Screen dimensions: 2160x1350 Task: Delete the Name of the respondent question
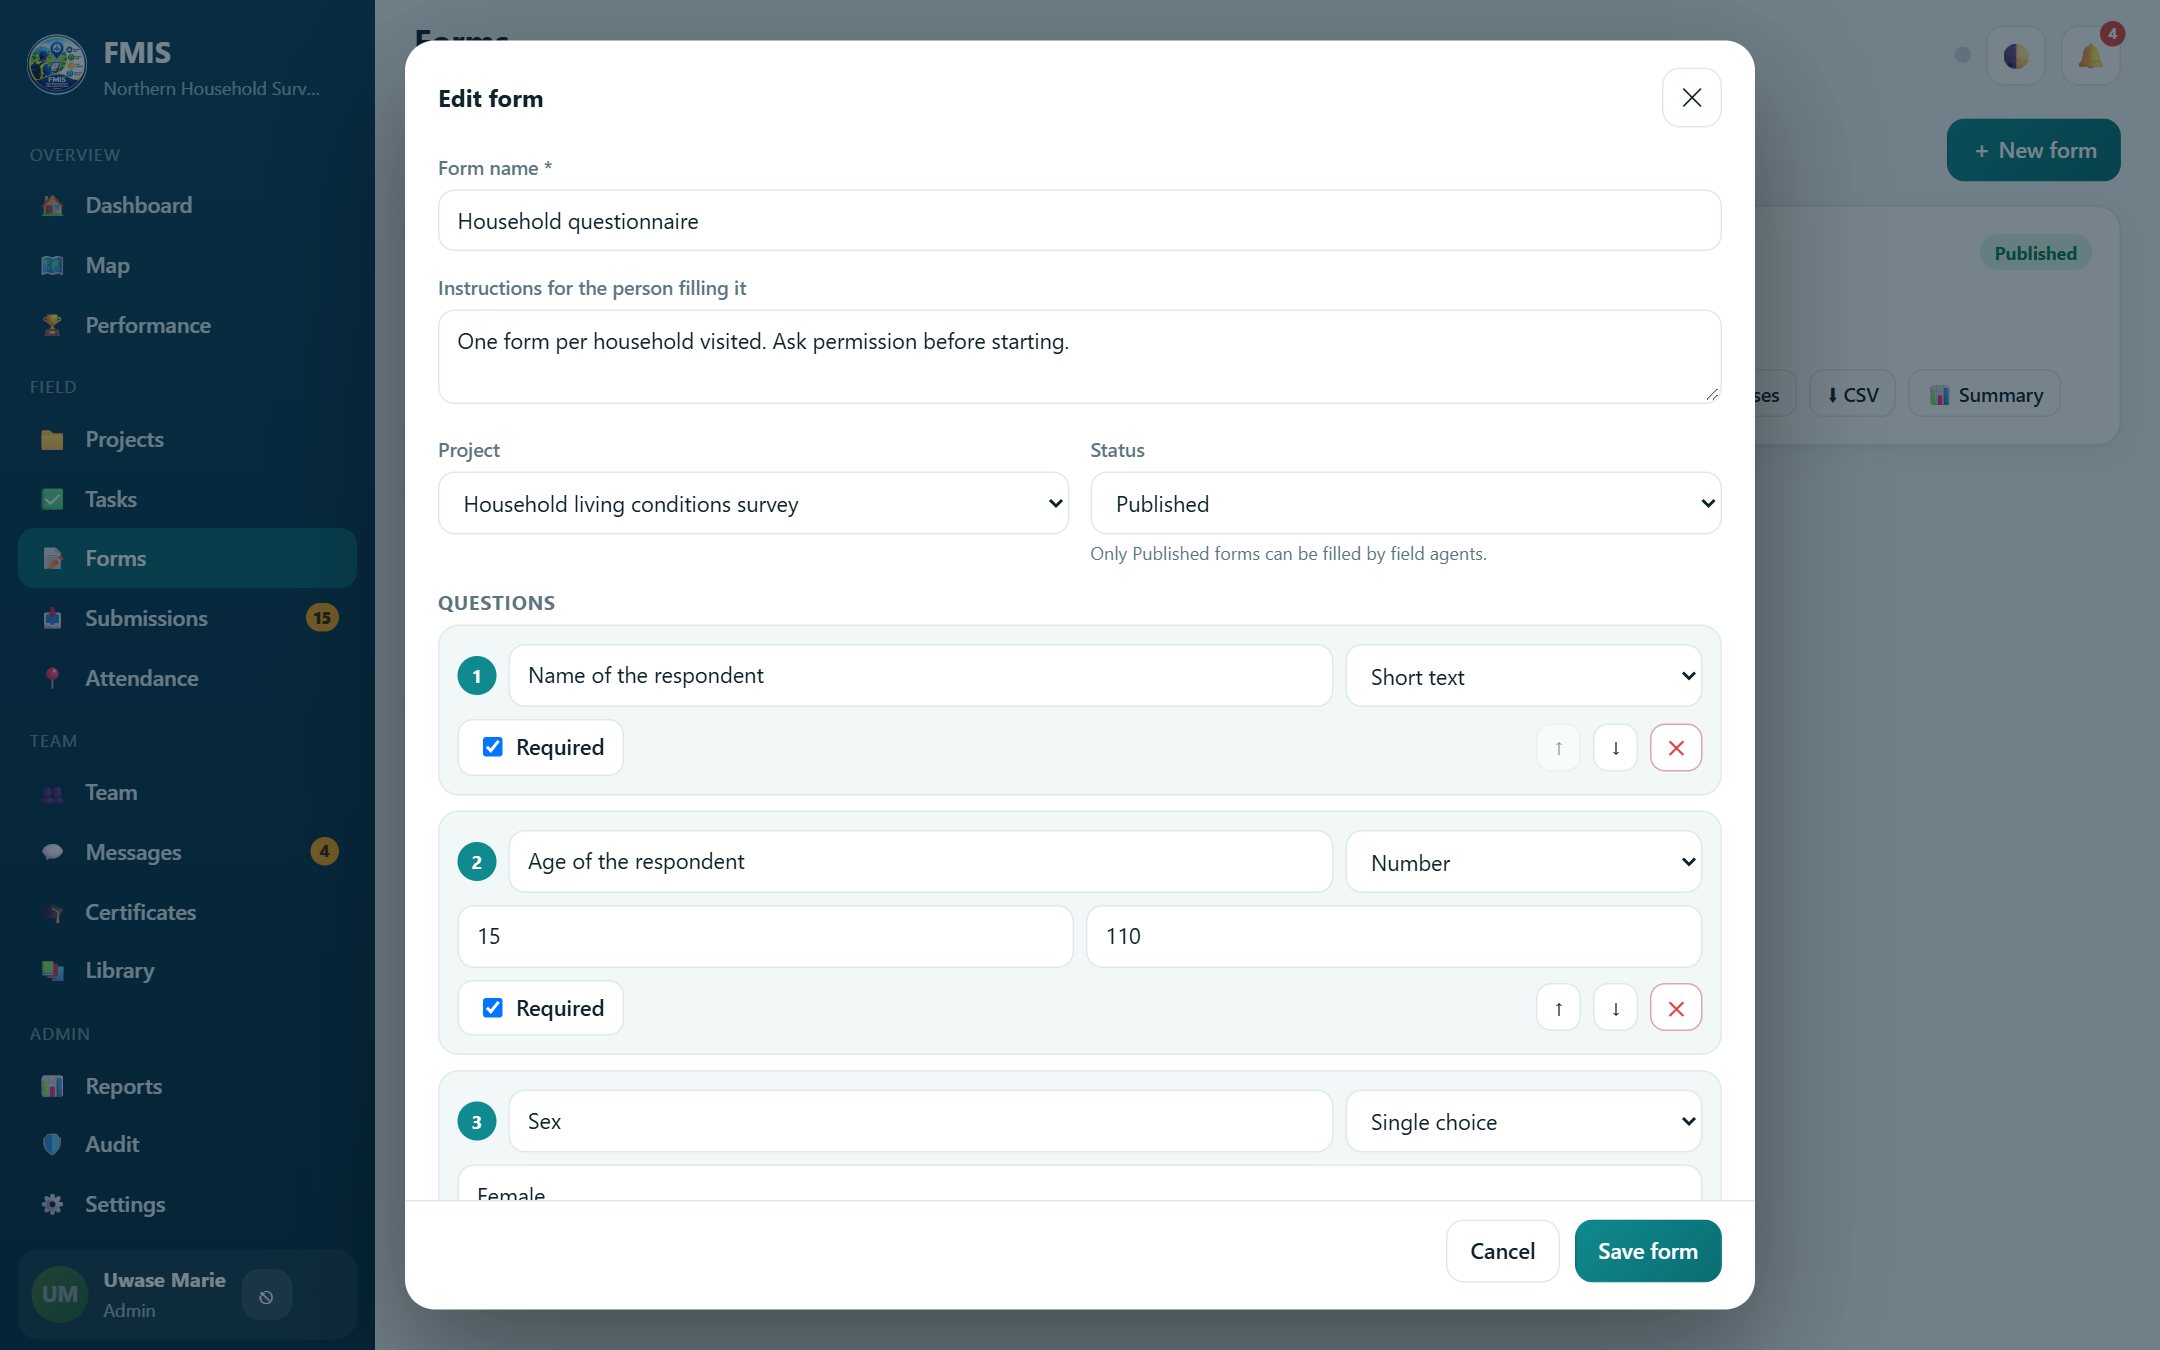point(1676,748)
